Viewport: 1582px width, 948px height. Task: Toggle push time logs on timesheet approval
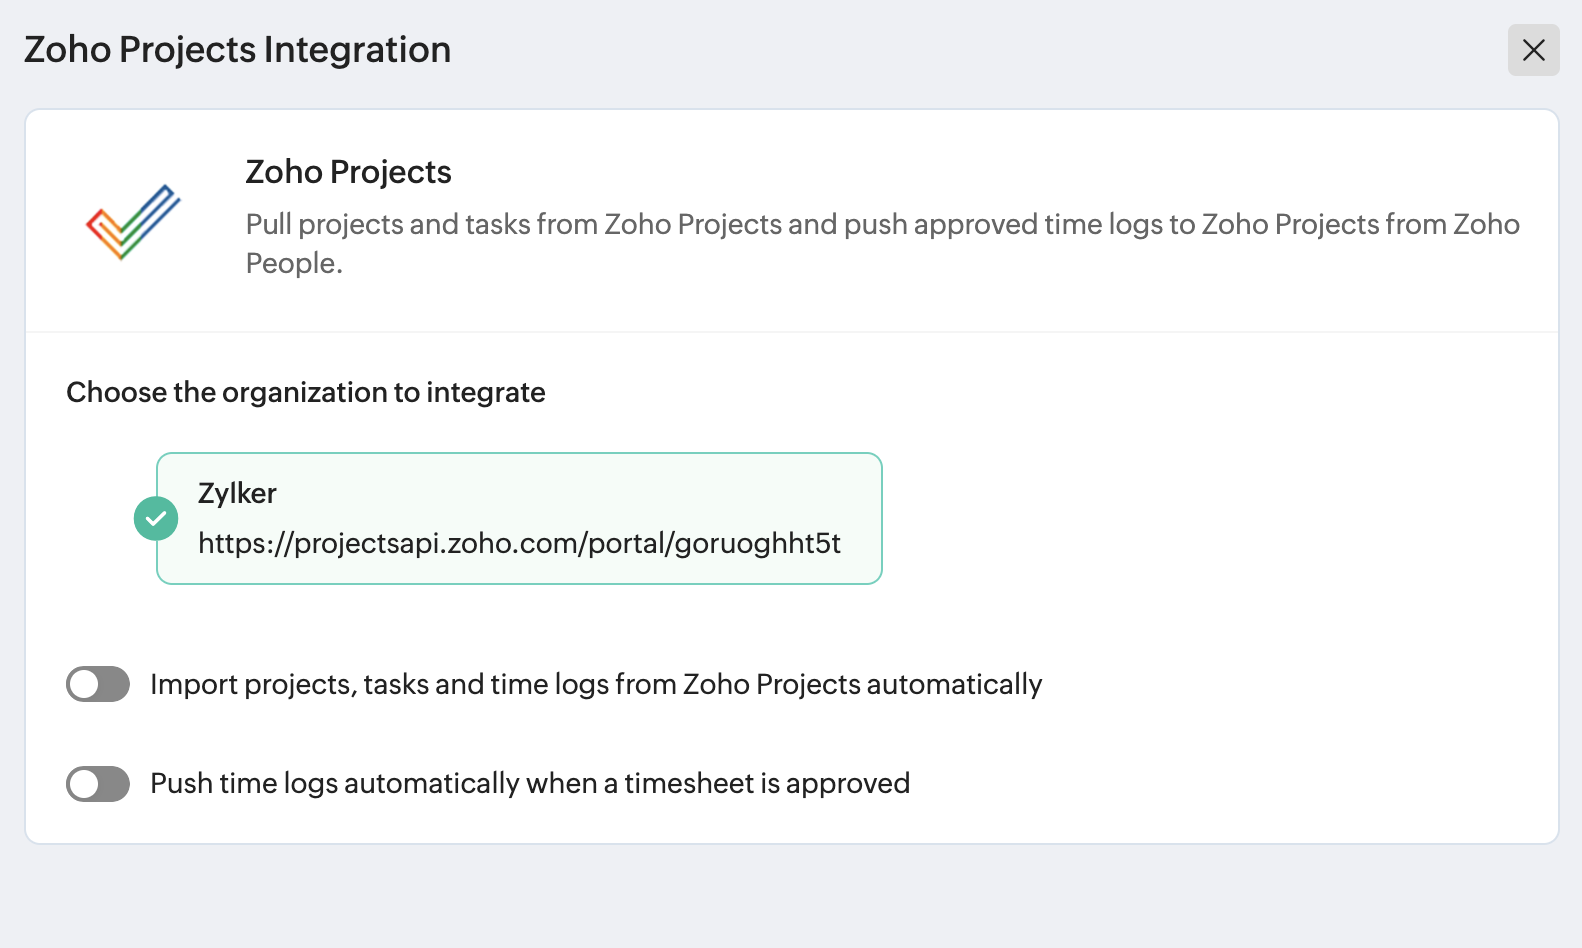pos(98,784)
